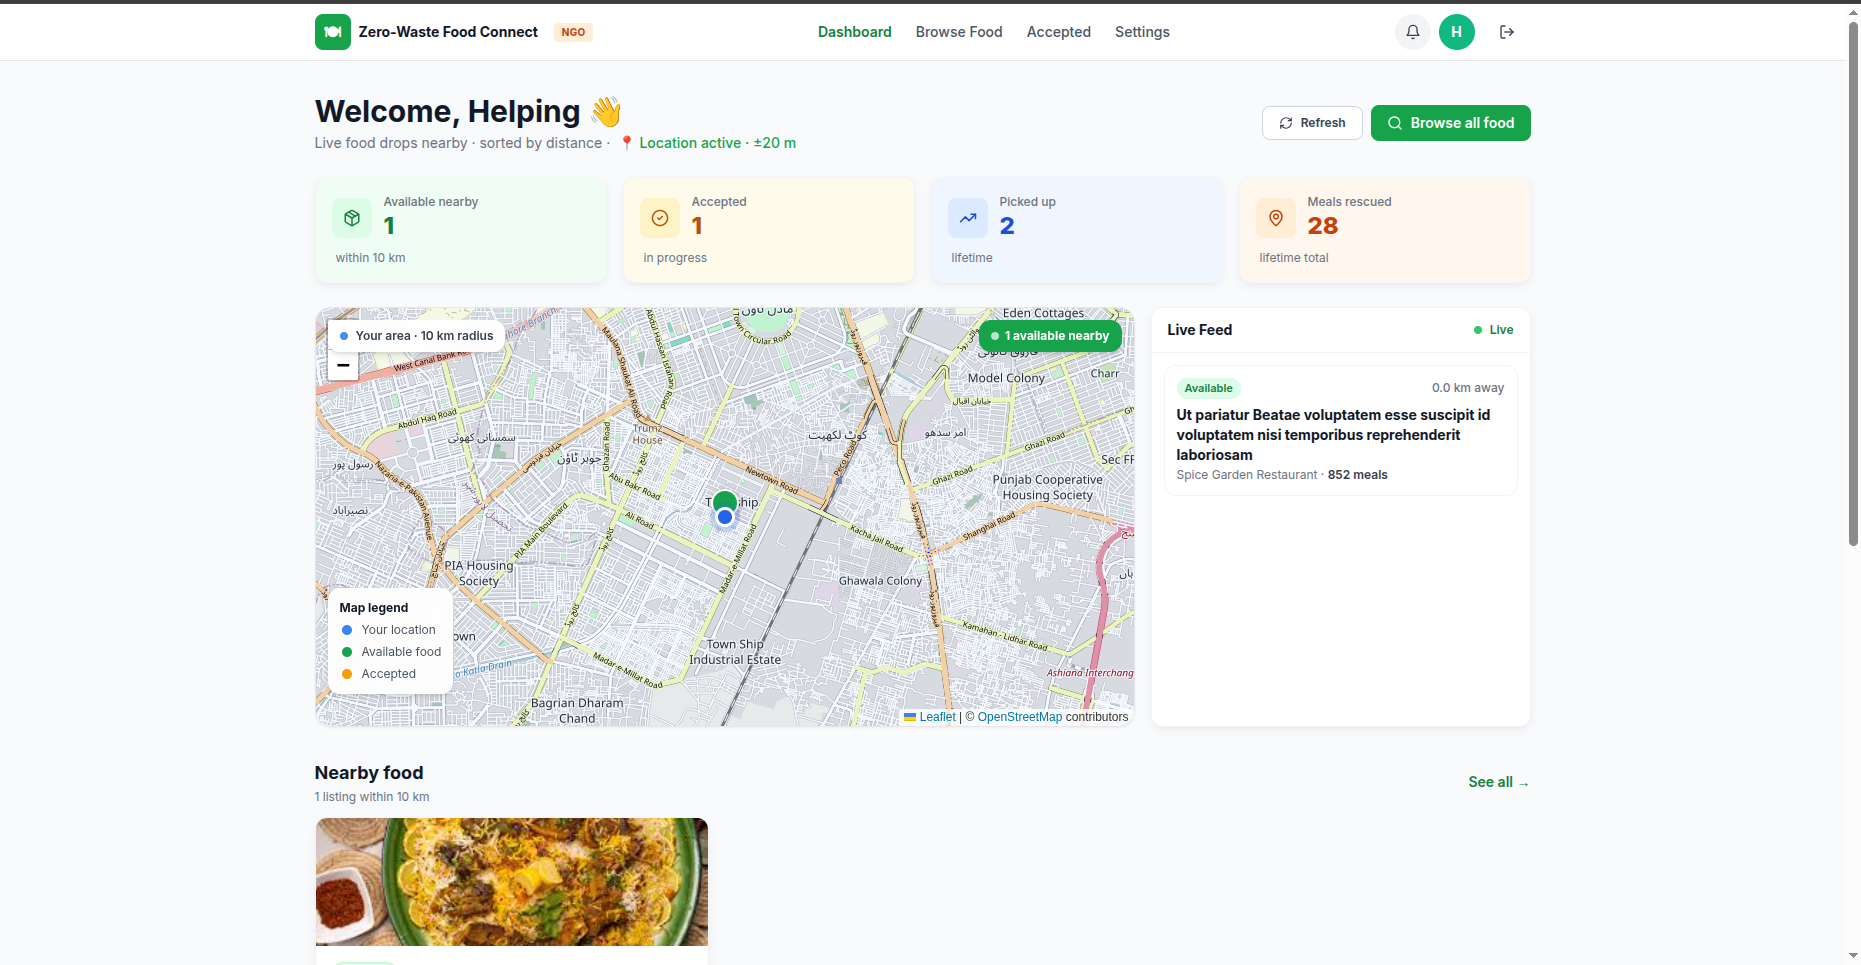Click the Refresh button
This screenshot has height=965, width=1861.
[x=1312, y=123]
